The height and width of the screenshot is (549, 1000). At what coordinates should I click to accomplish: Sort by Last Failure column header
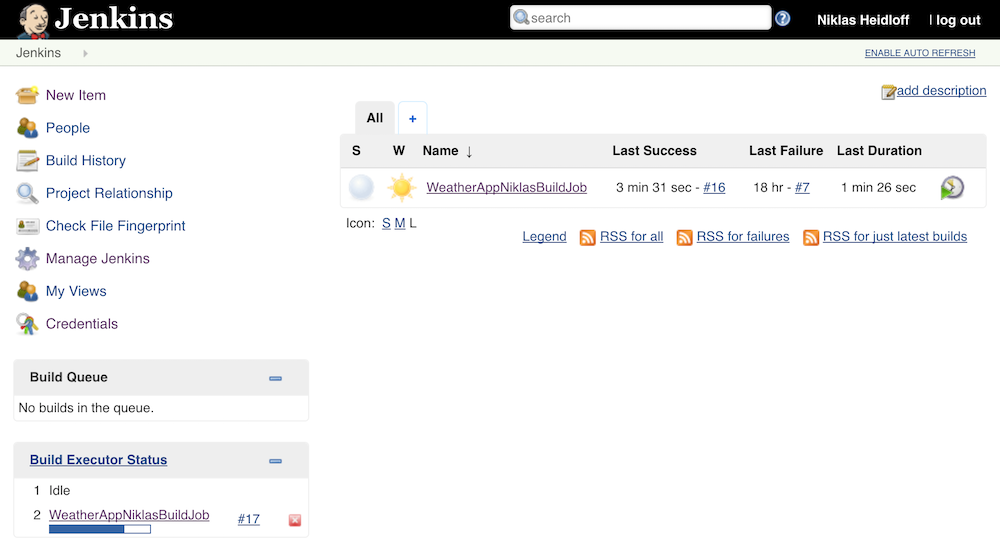[786, 151]
